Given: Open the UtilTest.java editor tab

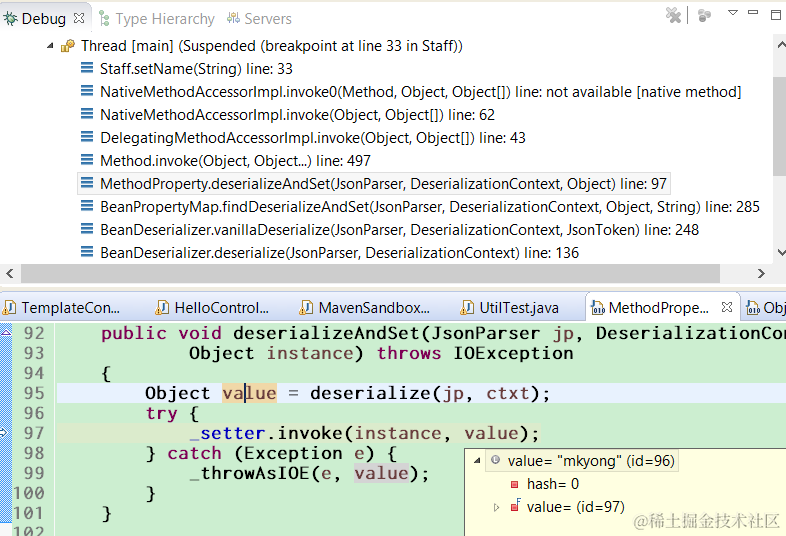Looking at the screenshot, I should [x=510, y=307].
